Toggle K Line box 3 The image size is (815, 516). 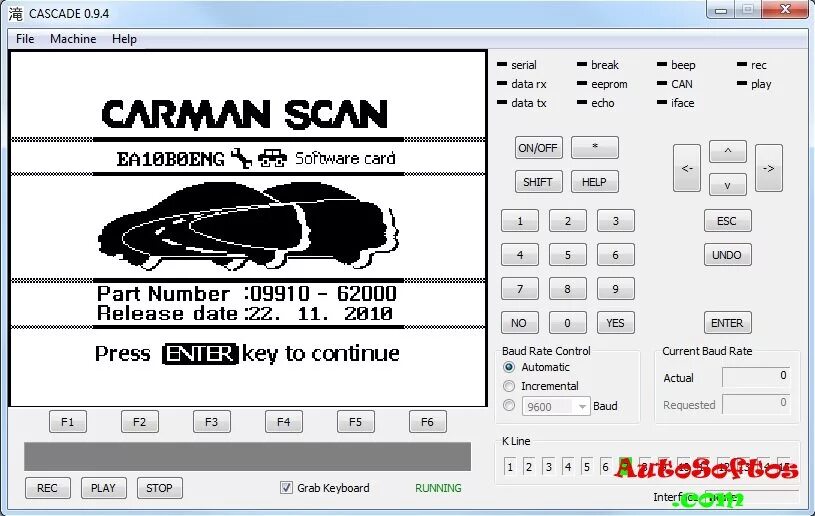tap(548, 467)
